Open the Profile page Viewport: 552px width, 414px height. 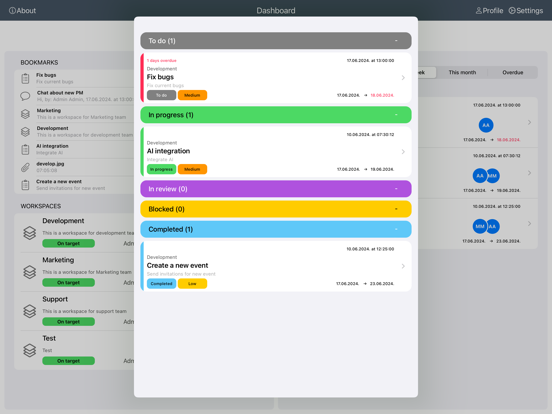[x=489, y=11]
